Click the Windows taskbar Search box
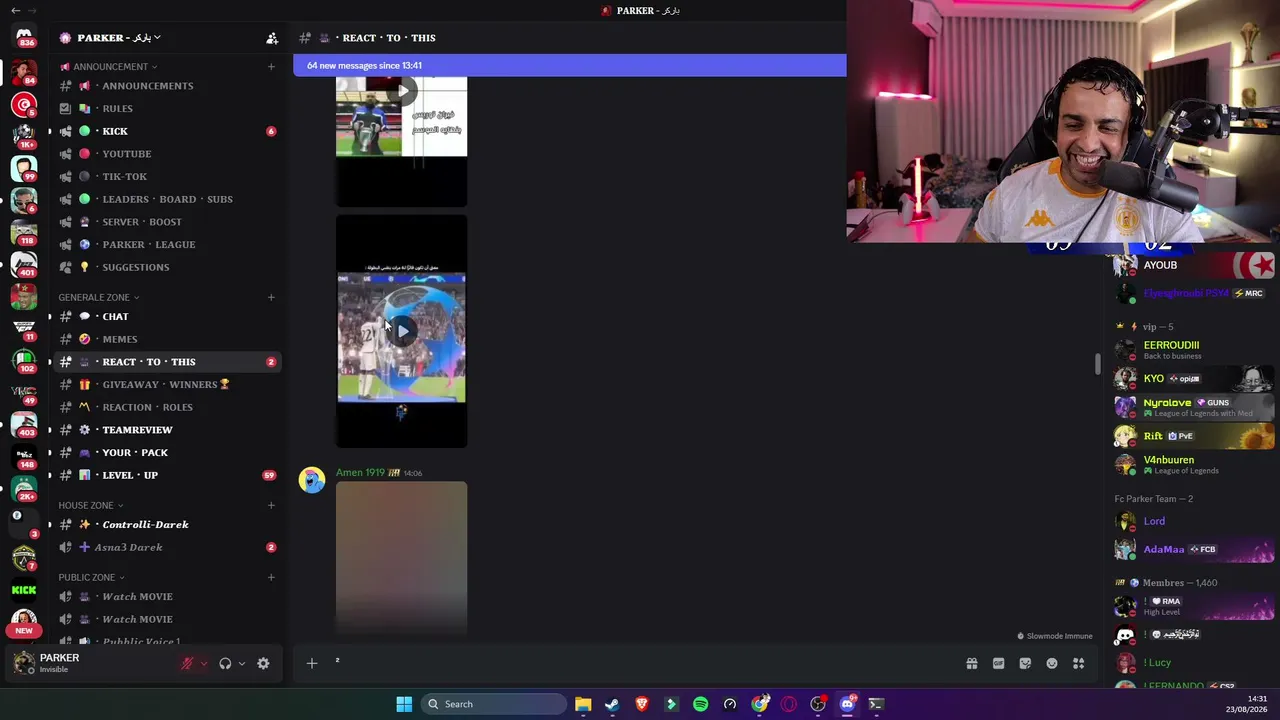This screenshot has height=720, width=1280. click(x=494, y=704)
